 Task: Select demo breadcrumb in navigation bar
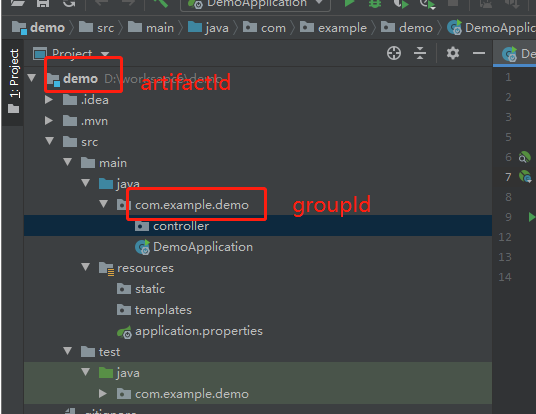[38, 27]
